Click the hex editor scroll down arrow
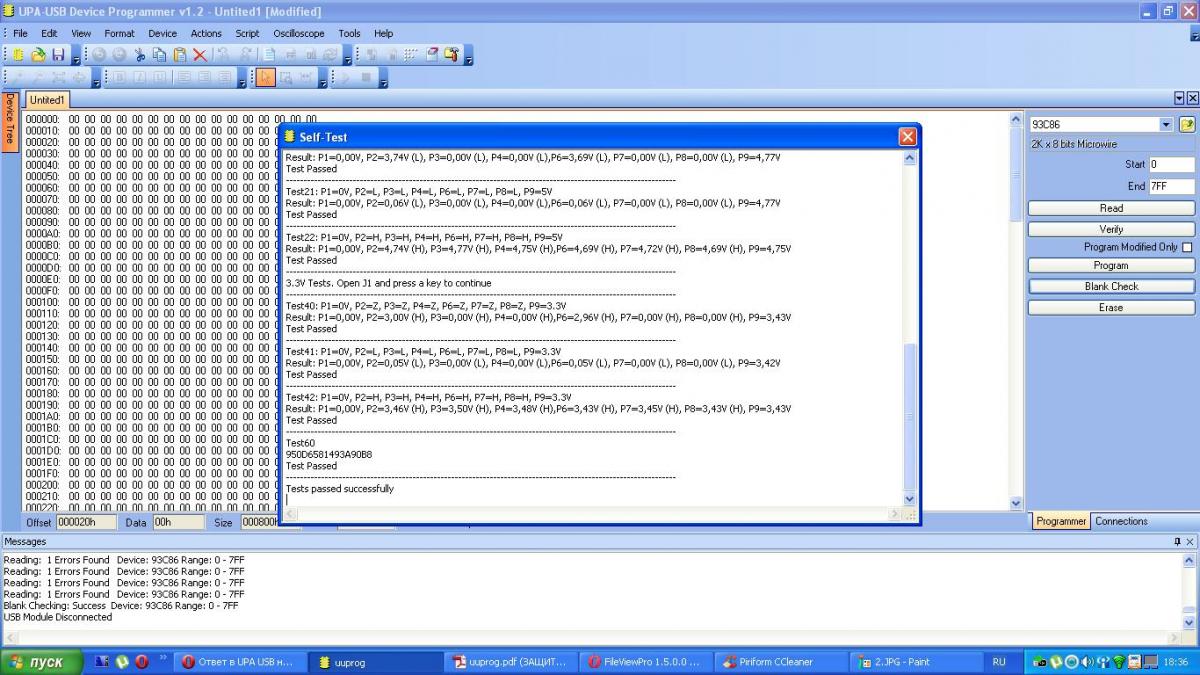 click(x=1017, y=504)
